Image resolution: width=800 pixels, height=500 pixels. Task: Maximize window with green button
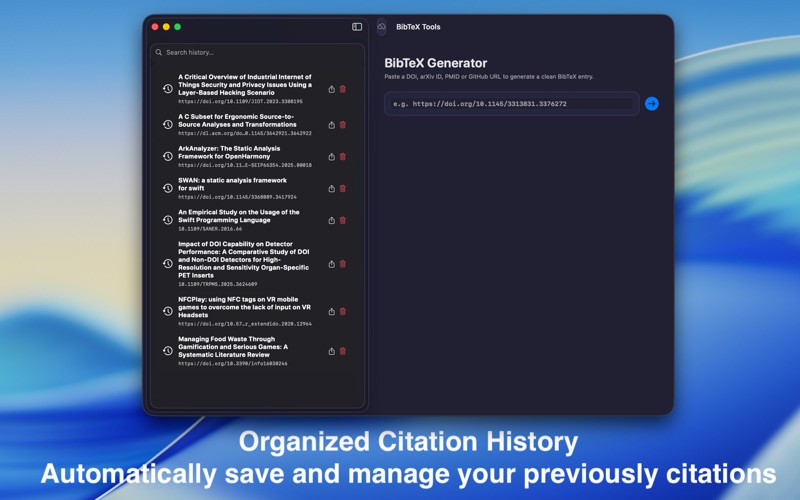pyautogui.click(x=178, y=27)
